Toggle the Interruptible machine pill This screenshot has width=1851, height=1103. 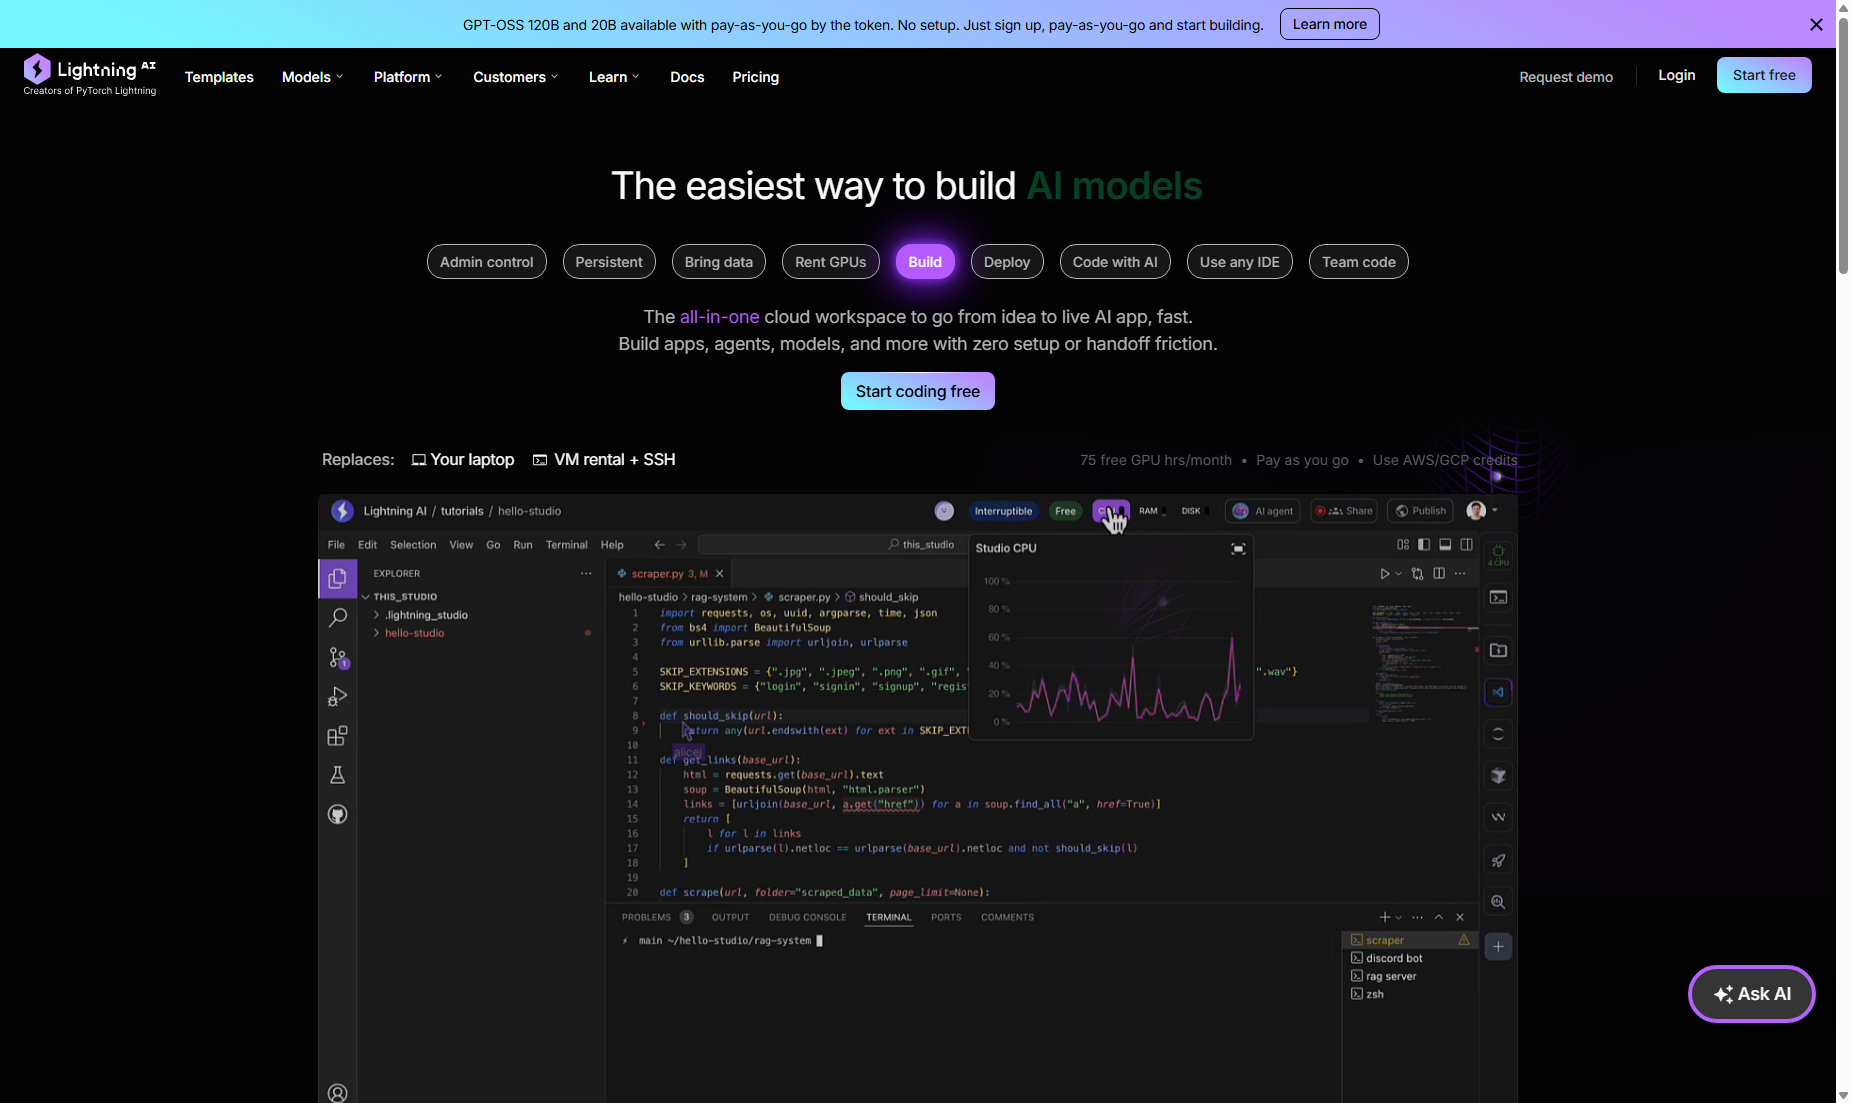tap(1003, 511)
